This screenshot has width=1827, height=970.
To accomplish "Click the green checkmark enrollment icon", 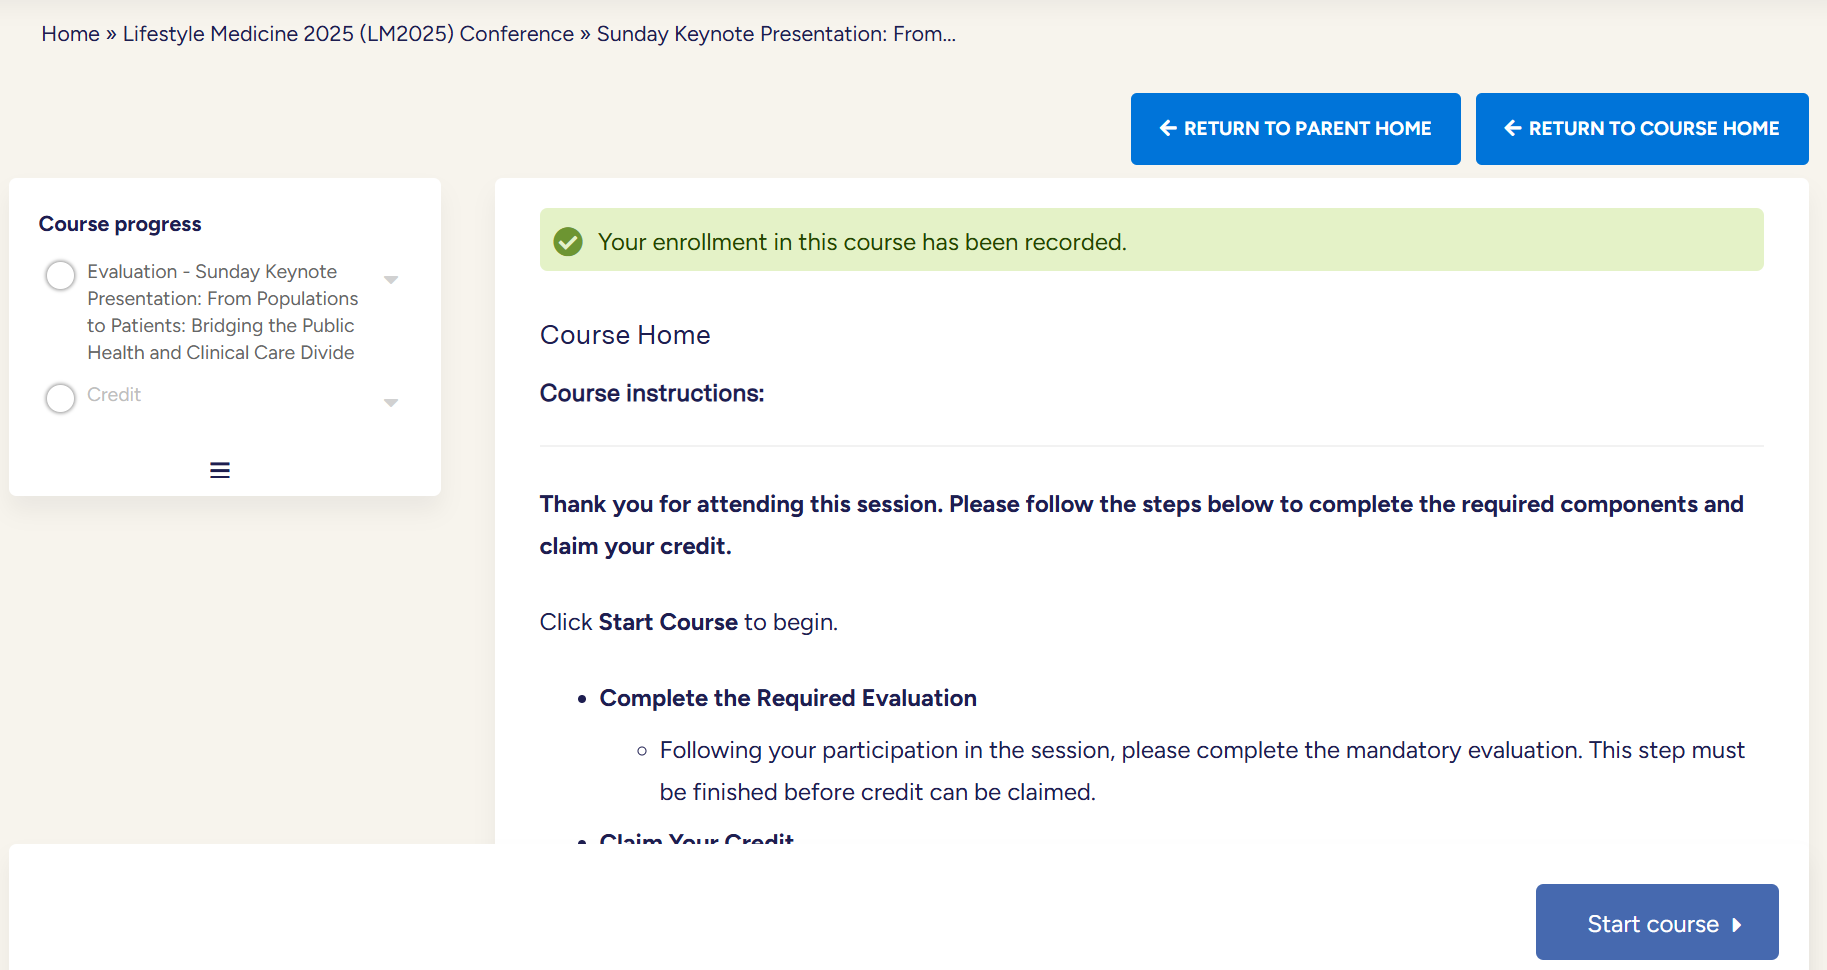I will click(x=568, y=242).
